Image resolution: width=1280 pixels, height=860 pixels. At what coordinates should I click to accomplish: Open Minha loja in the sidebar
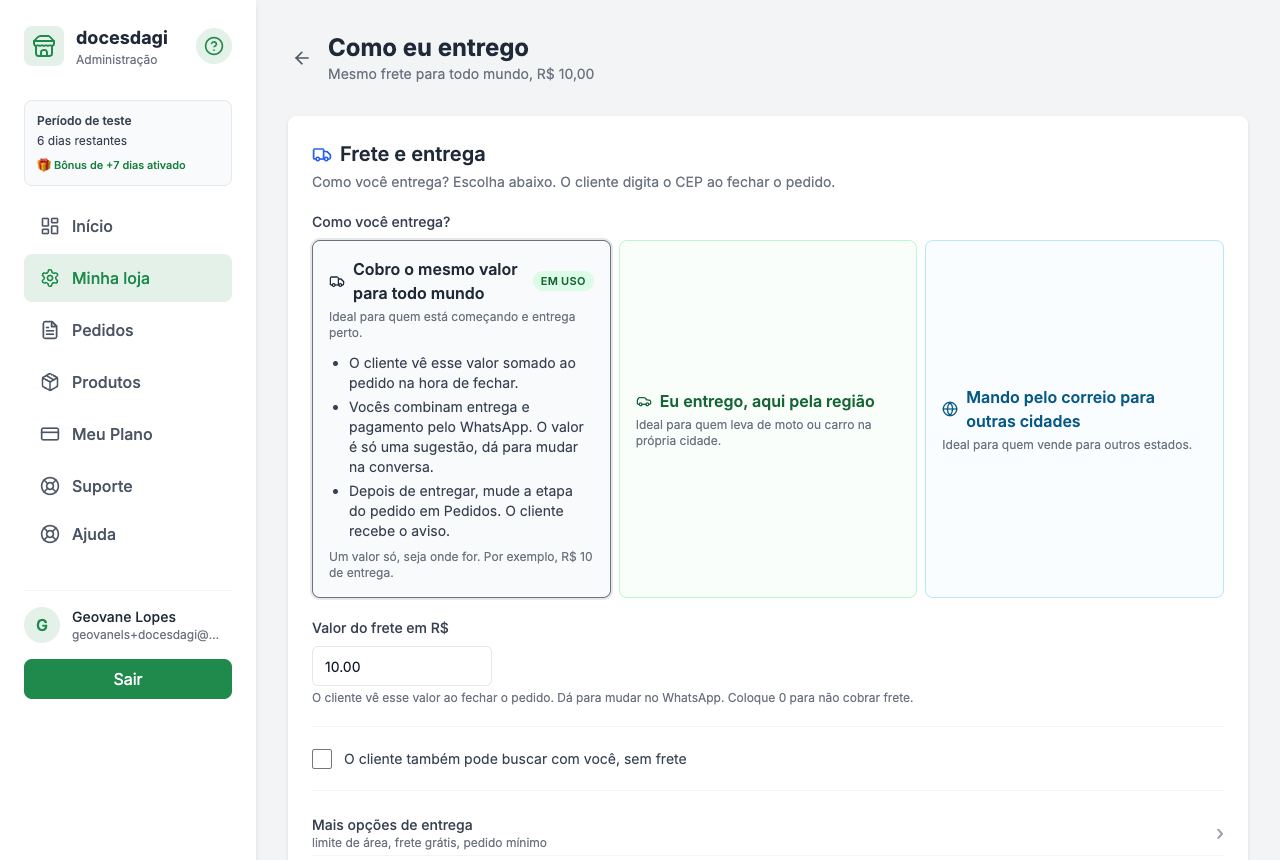[x=128, y=278]
